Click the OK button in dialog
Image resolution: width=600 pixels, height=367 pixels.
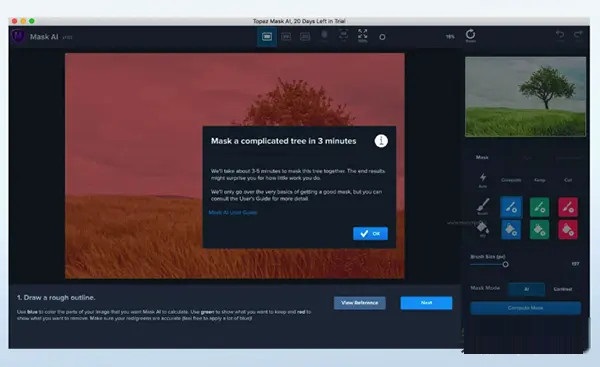(x=370, y=233)
